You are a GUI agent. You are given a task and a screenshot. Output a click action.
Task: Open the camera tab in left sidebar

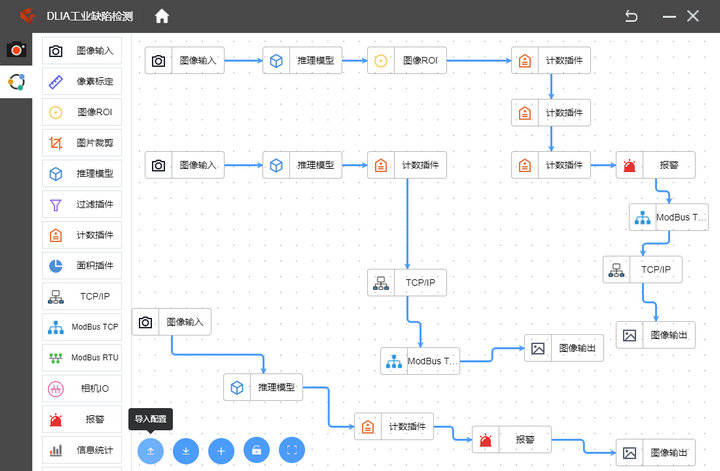[16, 49]
